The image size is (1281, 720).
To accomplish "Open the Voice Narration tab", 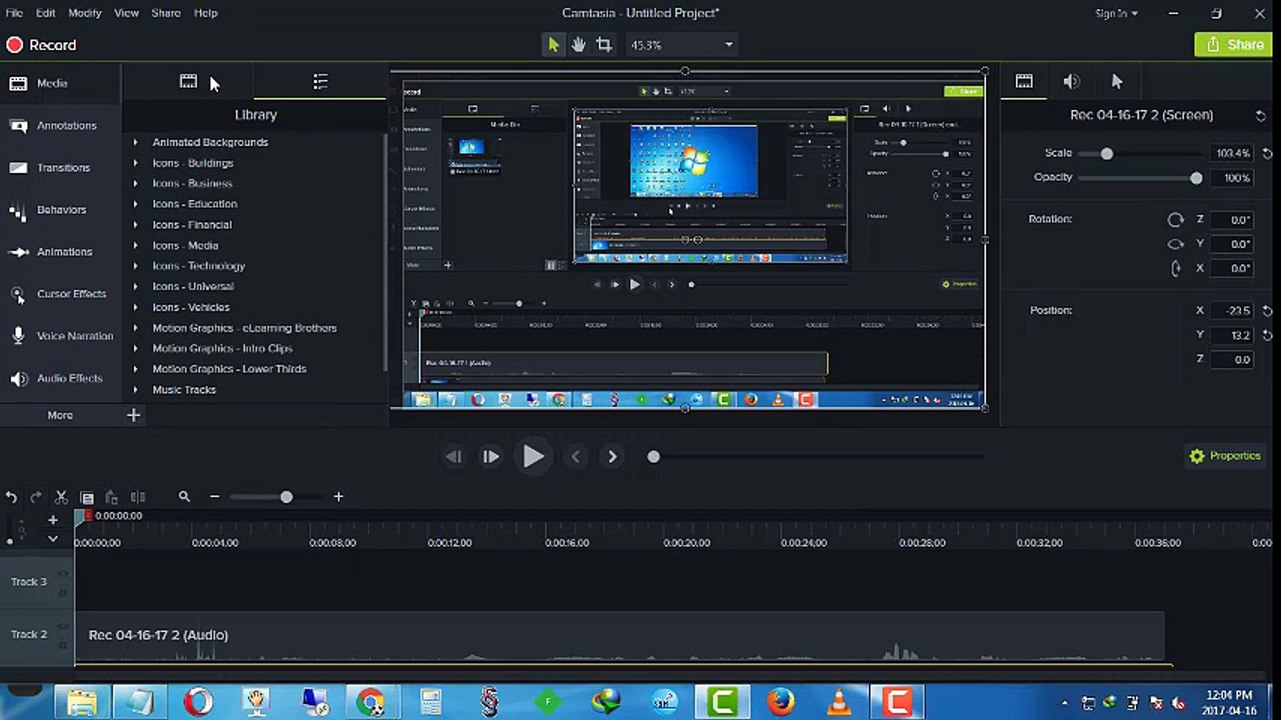I will pos(60,336).
